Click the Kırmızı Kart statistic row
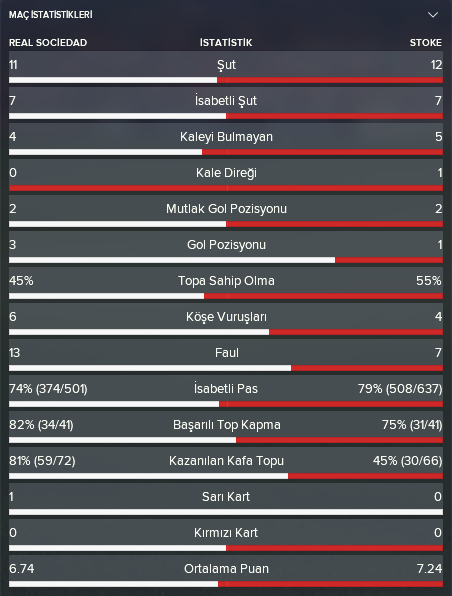 226,536
